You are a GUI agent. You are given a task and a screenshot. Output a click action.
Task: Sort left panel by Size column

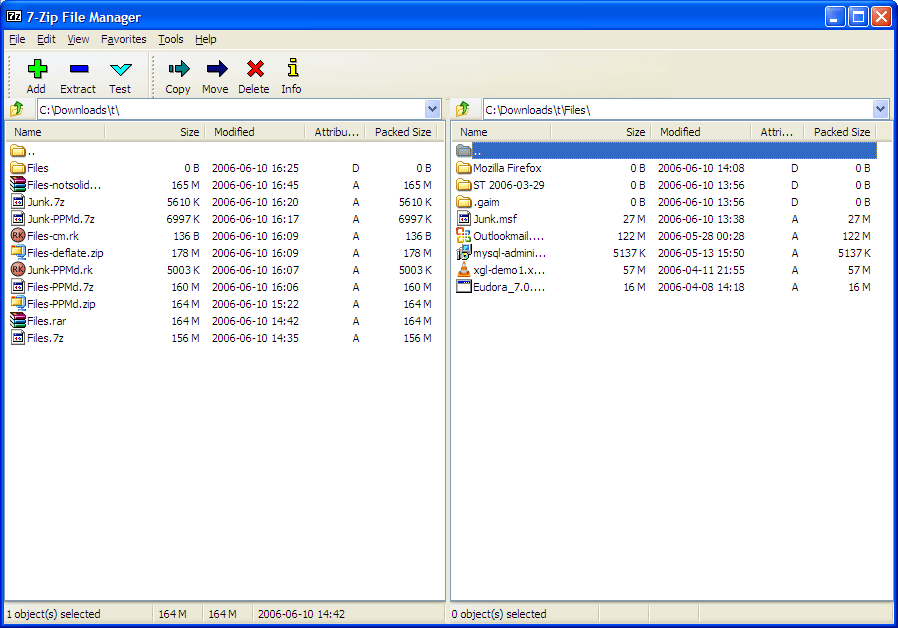click(x=155, y=132)
